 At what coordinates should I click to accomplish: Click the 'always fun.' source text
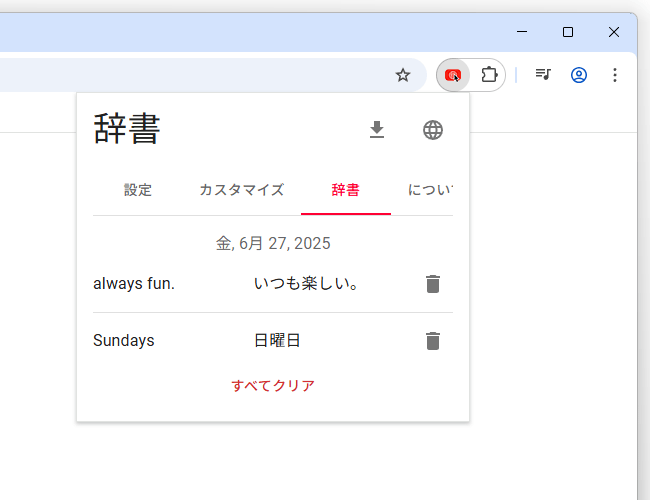134,284
